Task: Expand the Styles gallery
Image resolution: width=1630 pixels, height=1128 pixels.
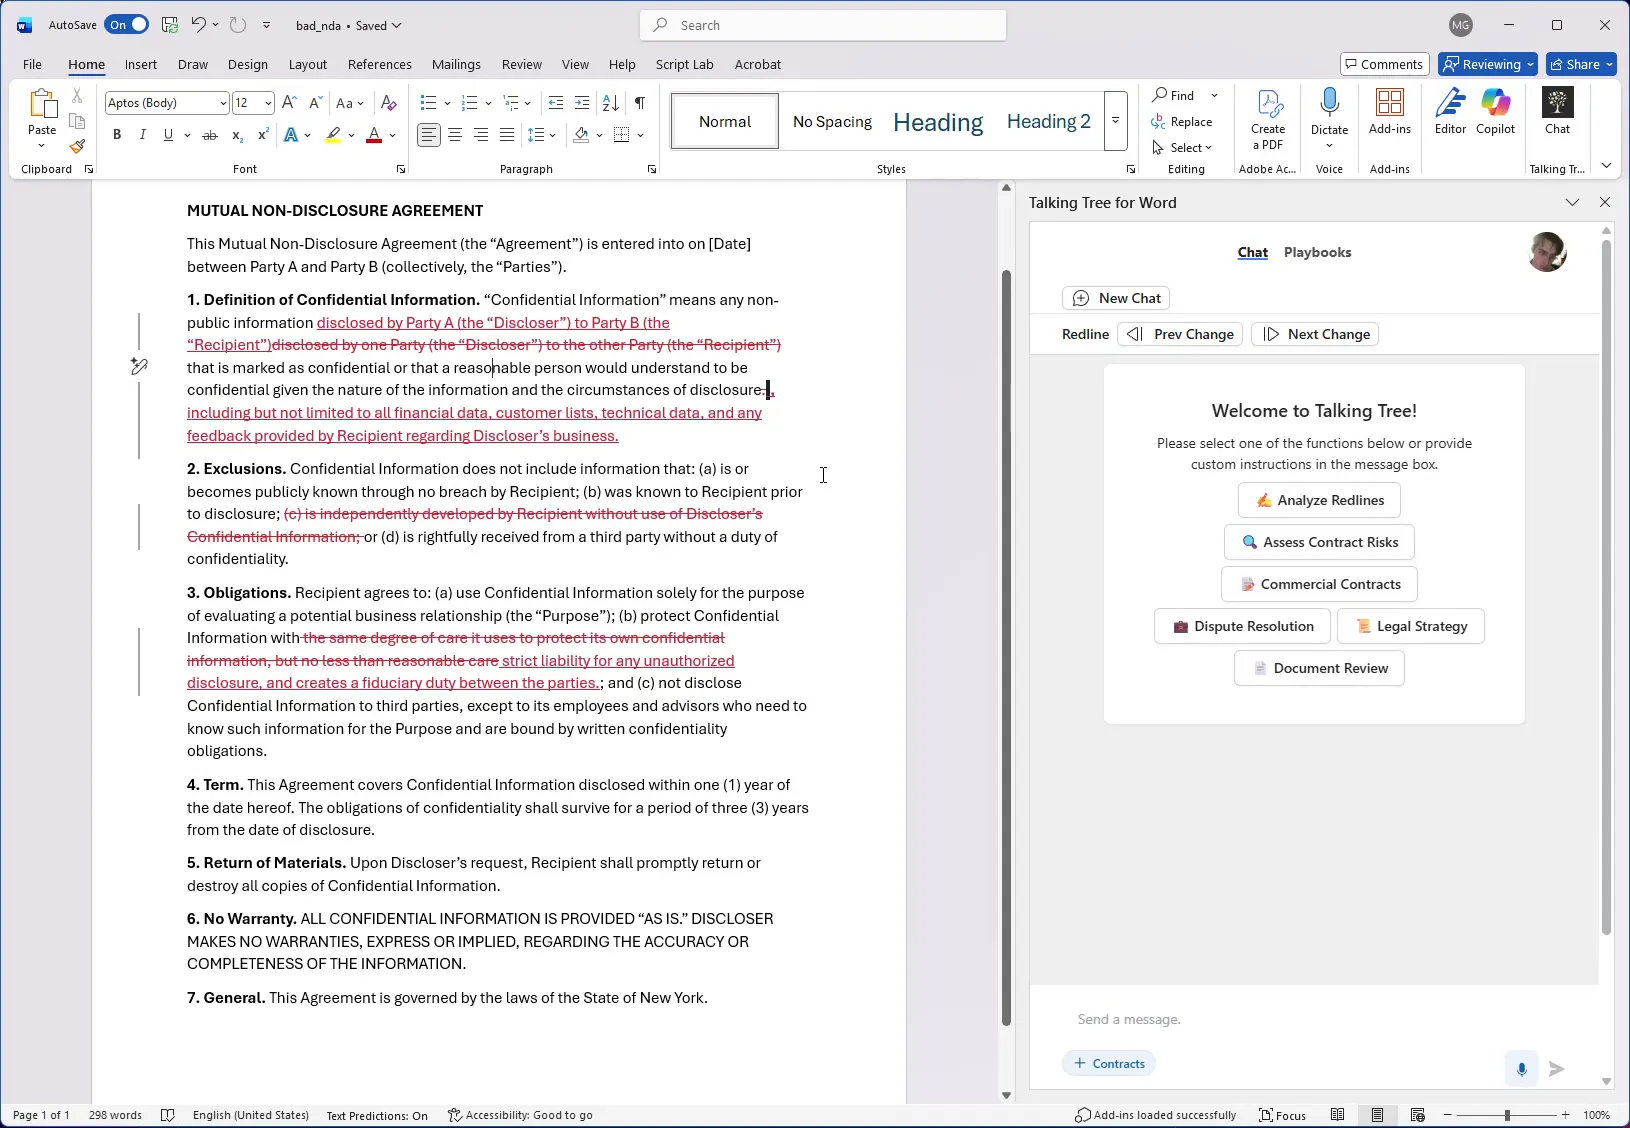Action: [1115, 121]
